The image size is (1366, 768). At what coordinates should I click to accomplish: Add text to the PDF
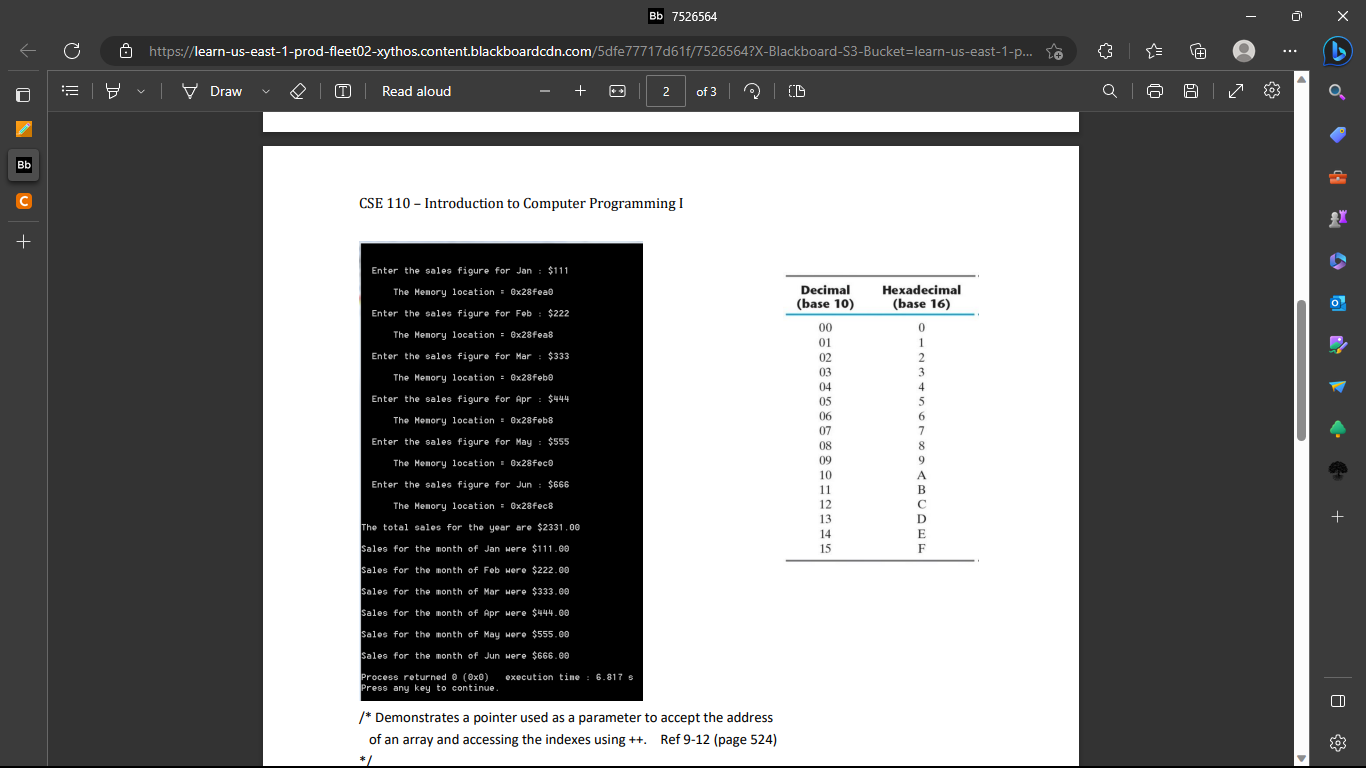pyautogui.click(x=343, y=91)
